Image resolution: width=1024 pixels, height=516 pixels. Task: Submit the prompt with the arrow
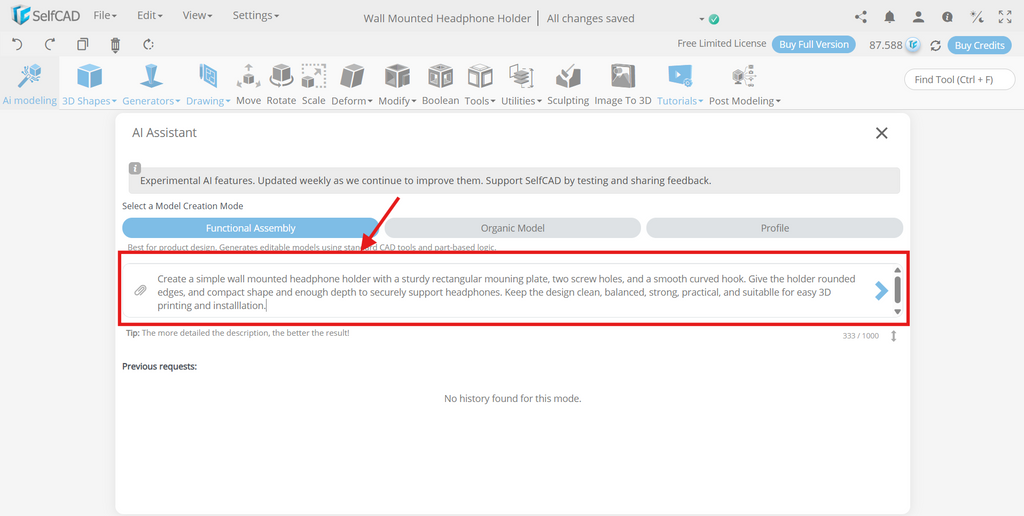point(882,291)
